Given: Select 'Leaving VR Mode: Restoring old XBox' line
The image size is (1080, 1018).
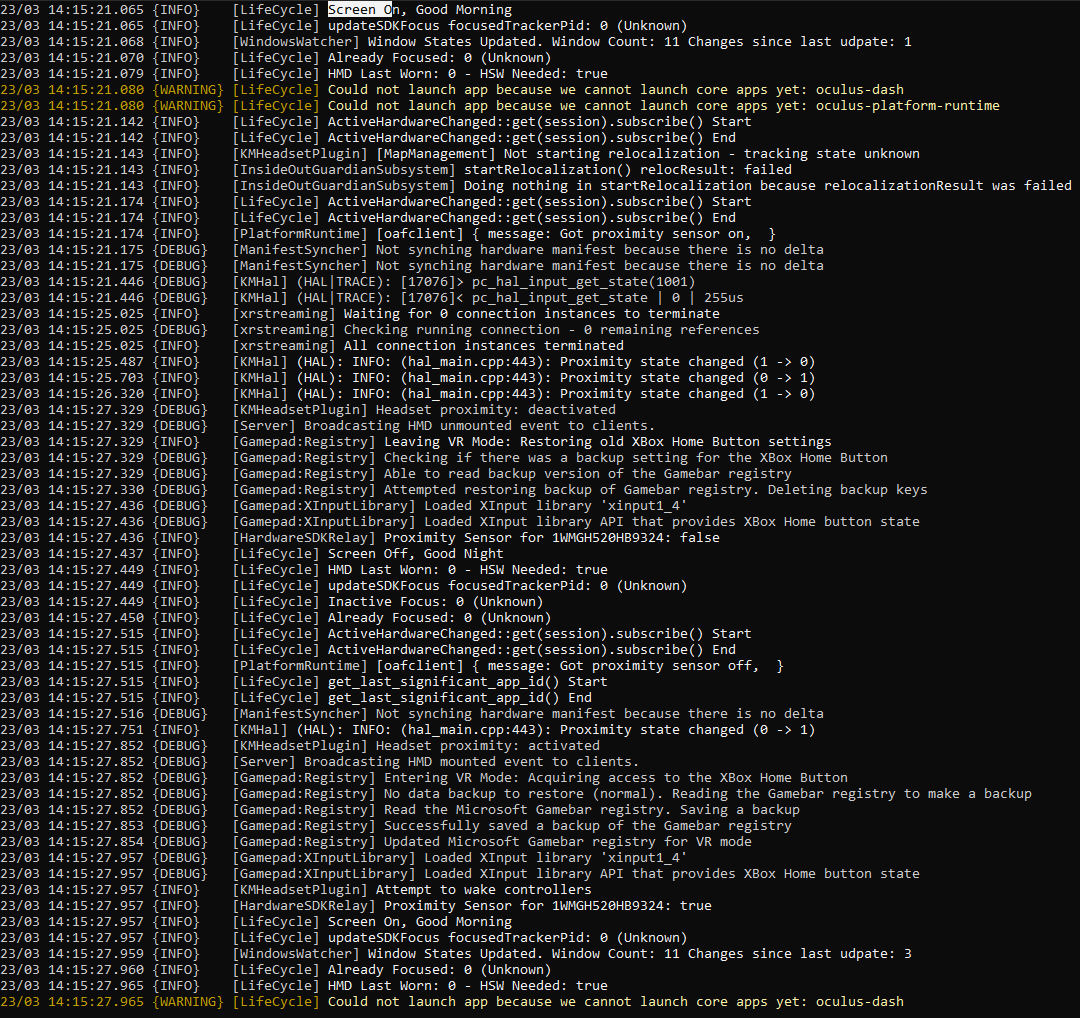Looking at the screenshot, I should click(416, 442).
